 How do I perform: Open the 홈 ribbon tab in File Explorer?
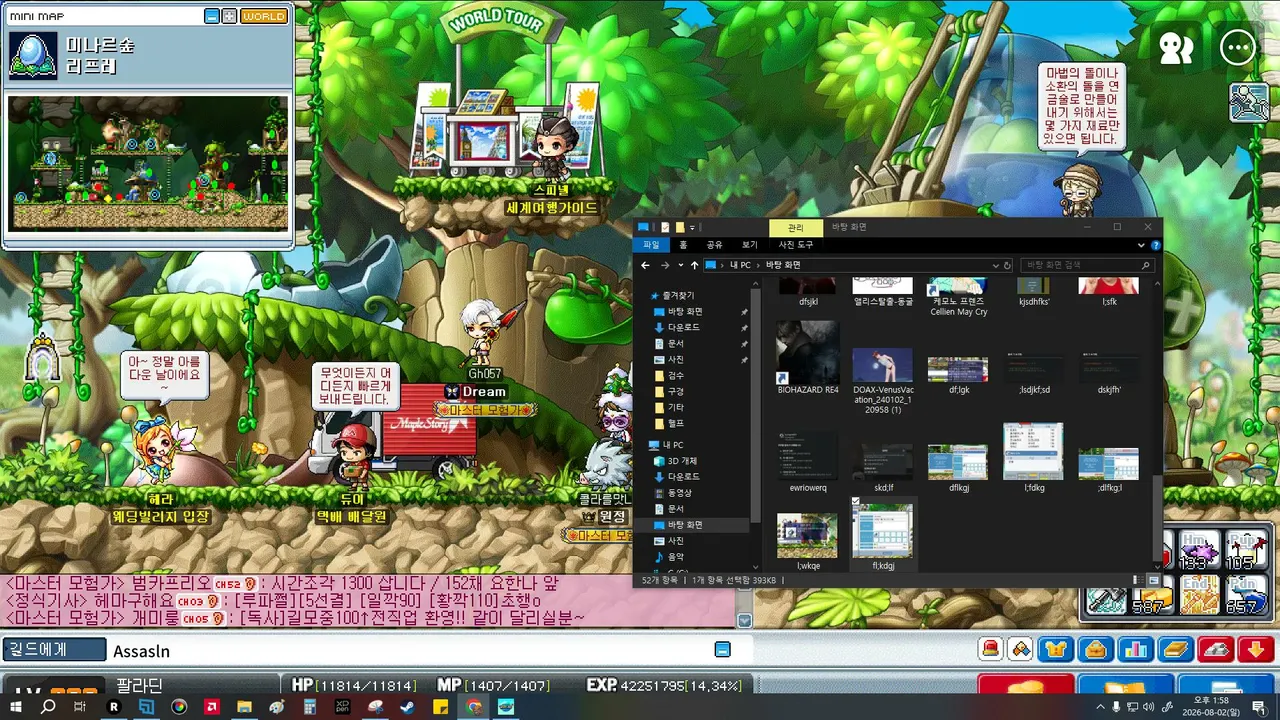(x=683, y=245)
